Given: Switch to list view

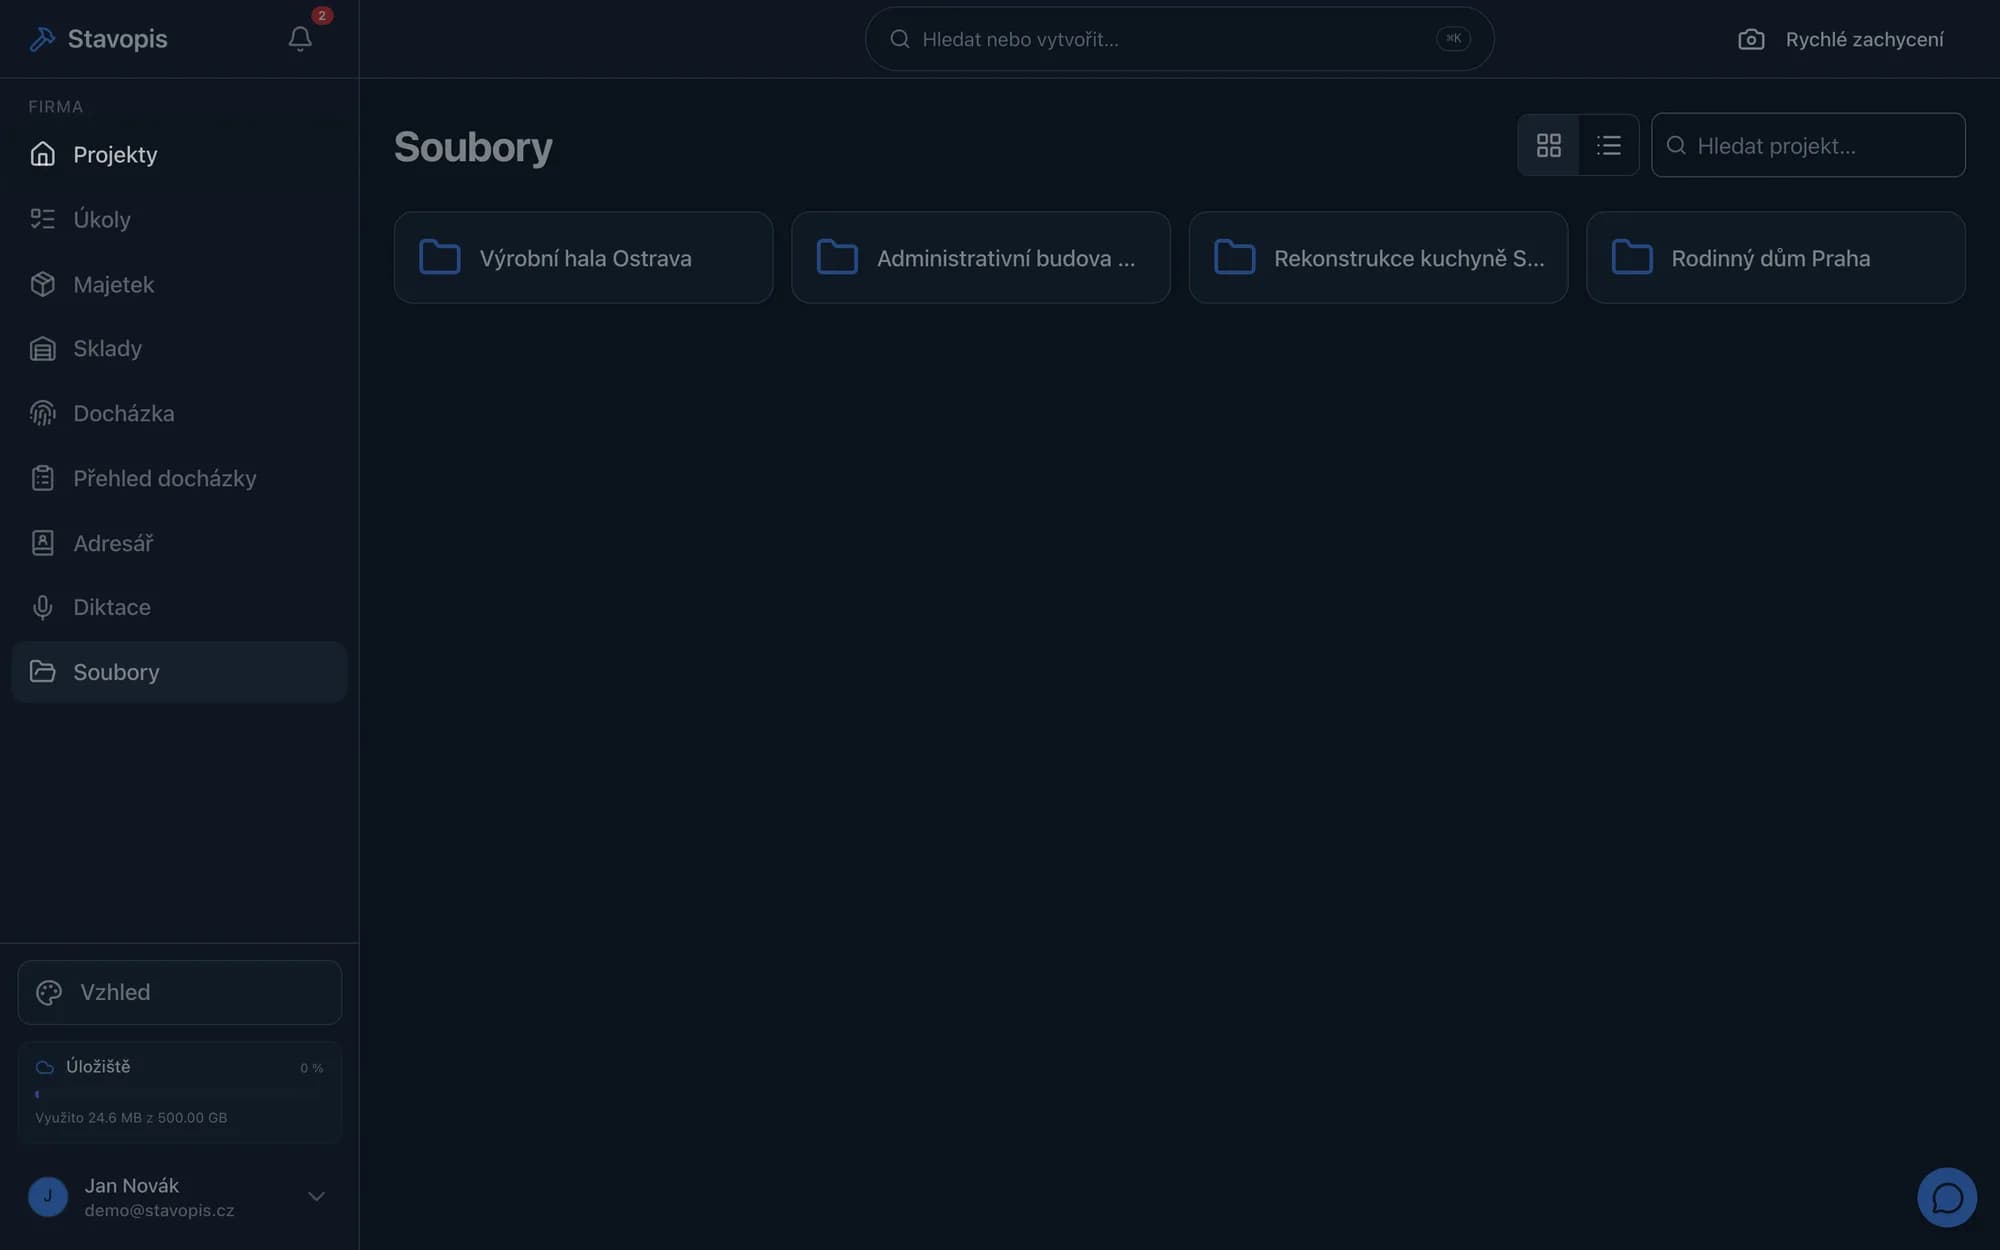Looking at the screenshot, I should point(1608,145).
